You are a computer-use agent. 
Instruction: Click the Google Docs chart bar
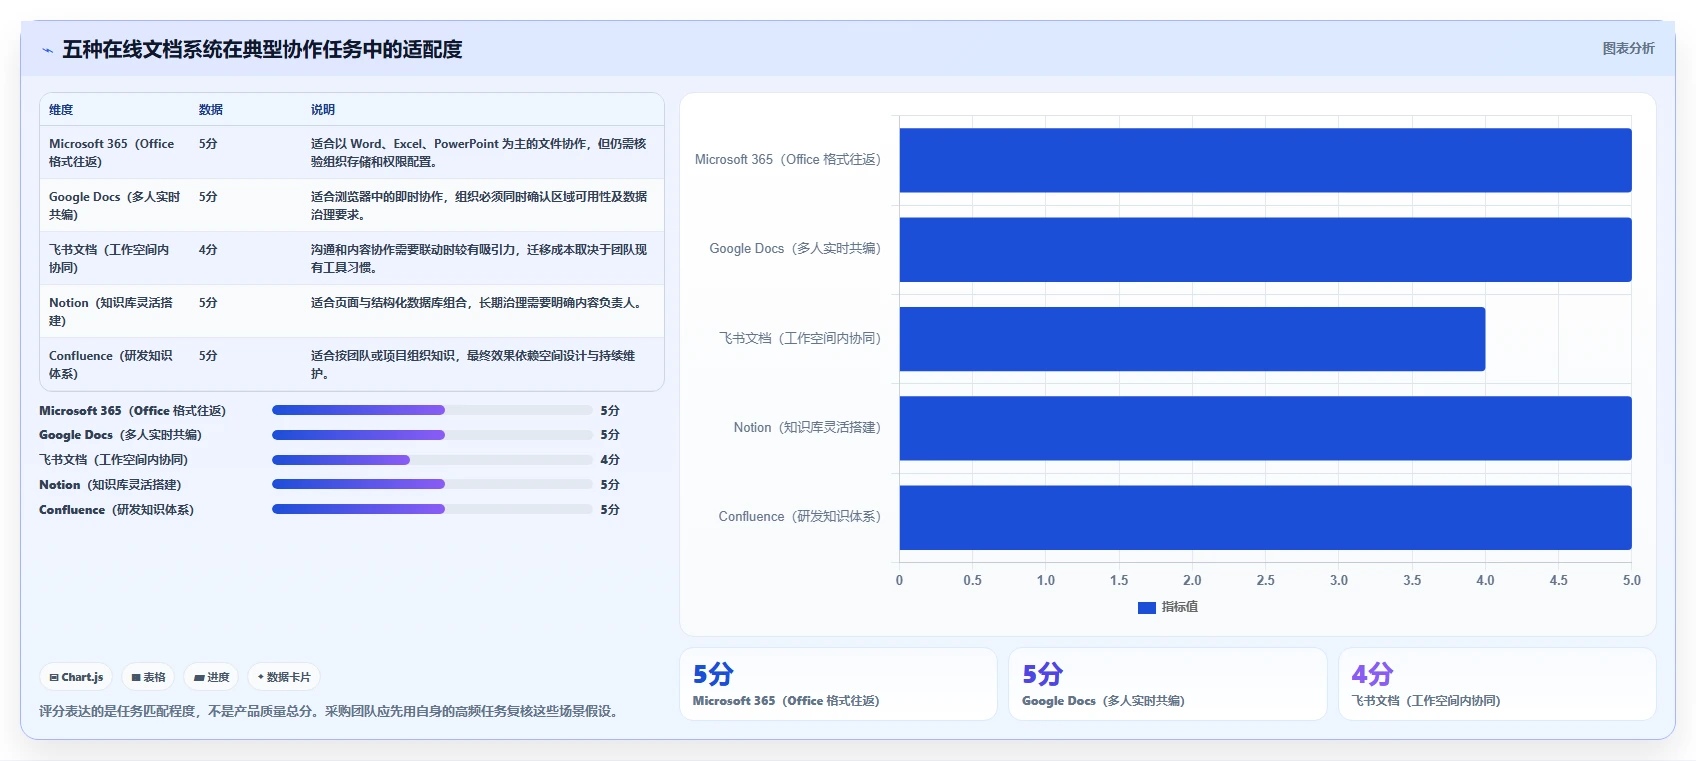coord(1265,249)
